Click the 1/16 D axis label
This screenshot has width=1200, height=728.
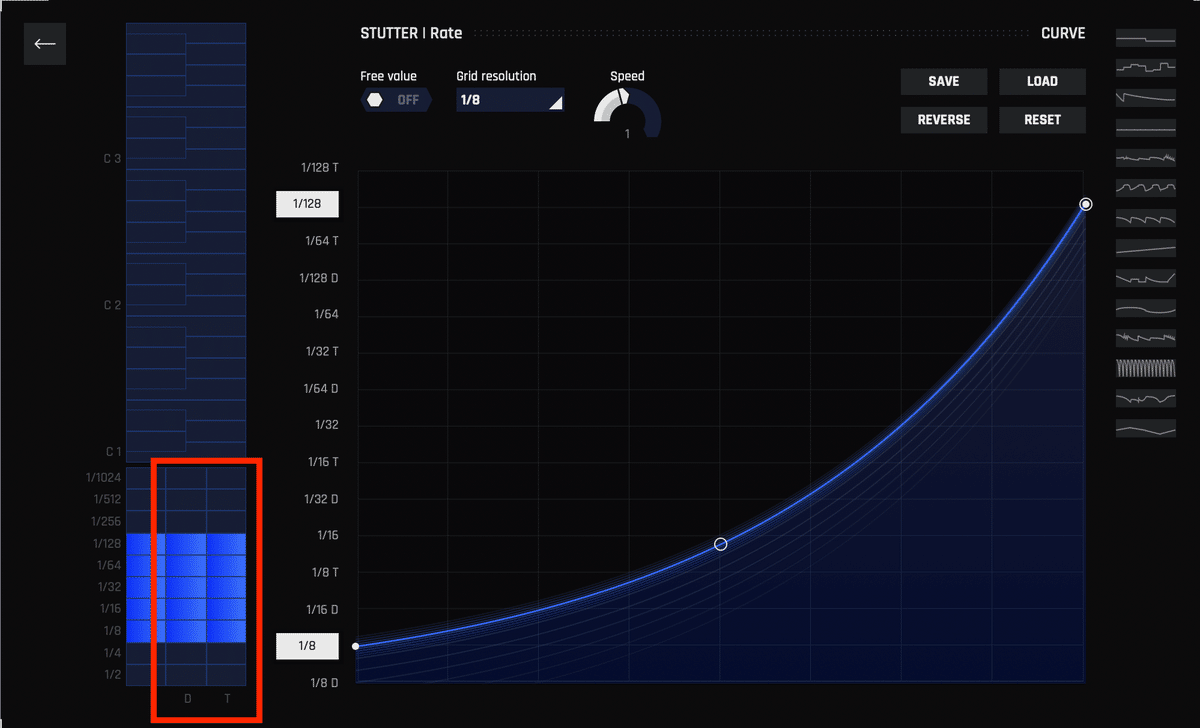(322, 609)
